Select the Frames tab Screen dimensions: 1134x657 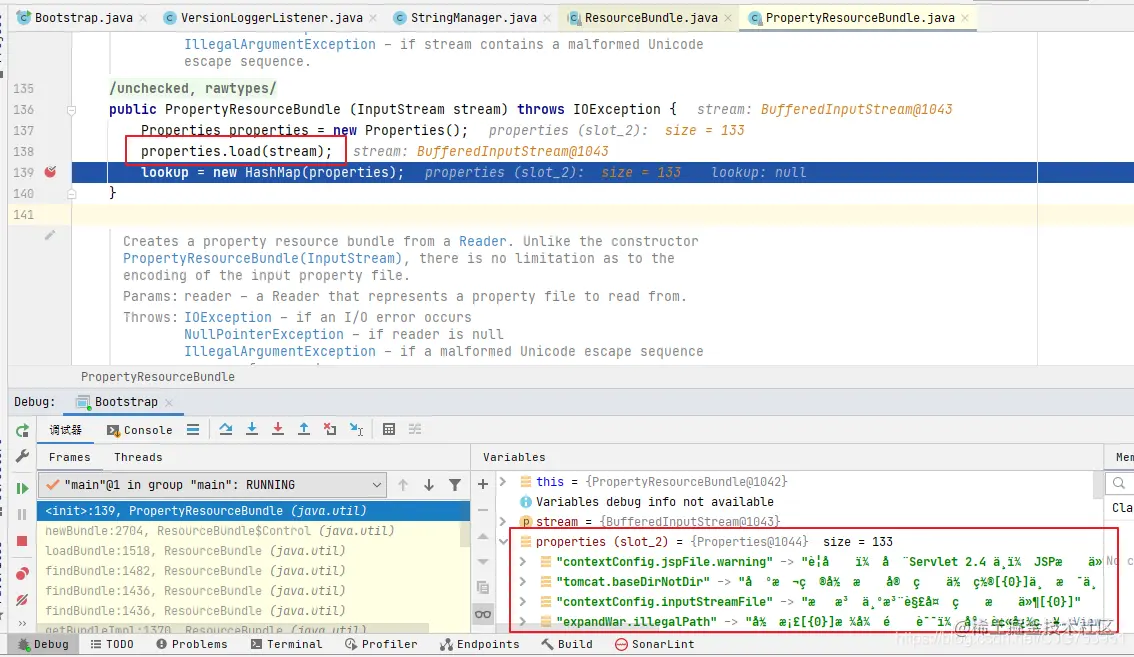69,457
